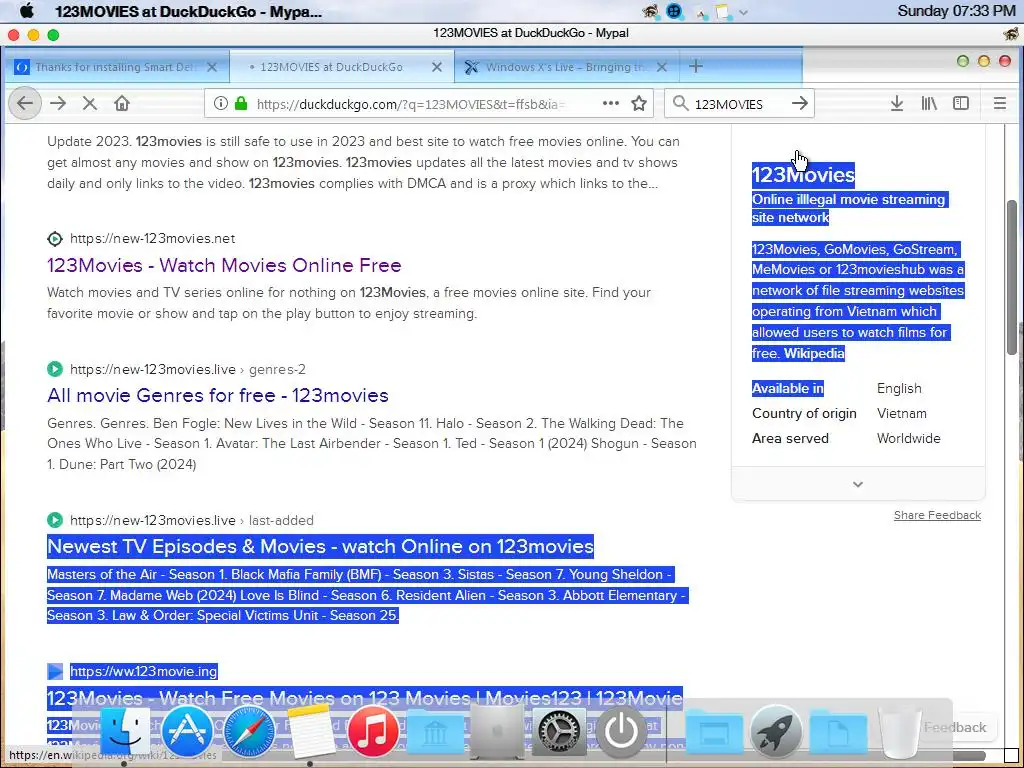The width and height of the screenshot is (1024, 768).
Task: Switch to the Thanks for installing Smart Defrag tab
Action: click(x=117, y=67)
